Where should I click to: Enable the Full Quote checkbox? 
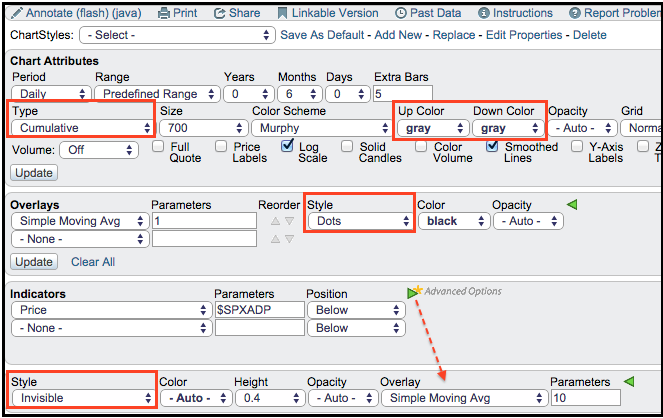[158, 146]
